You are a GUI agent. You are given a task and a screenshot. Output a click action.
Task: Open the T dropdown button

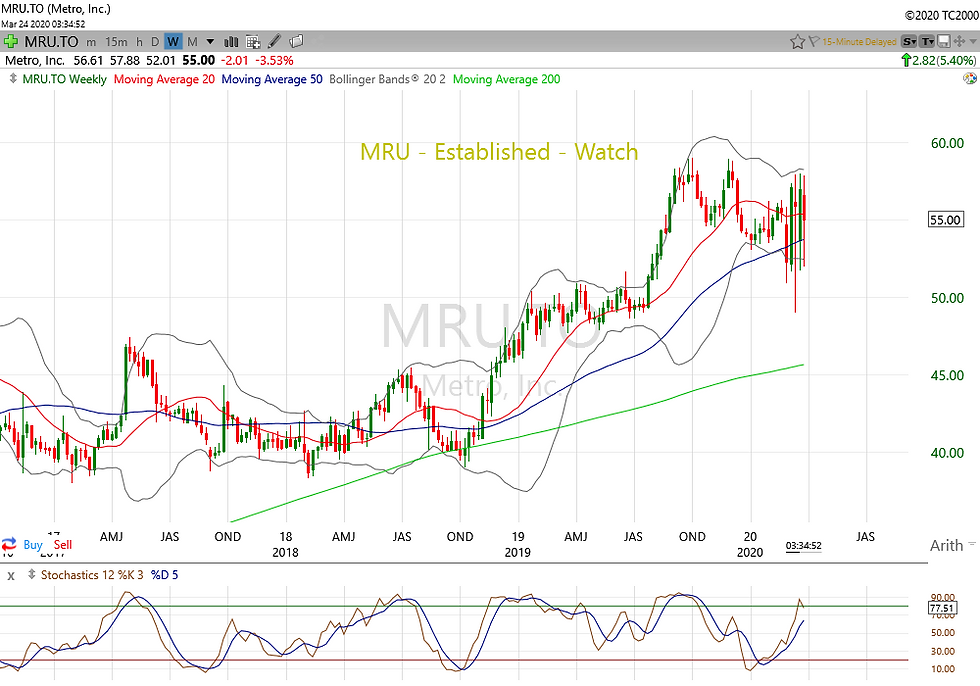point(928,42)
